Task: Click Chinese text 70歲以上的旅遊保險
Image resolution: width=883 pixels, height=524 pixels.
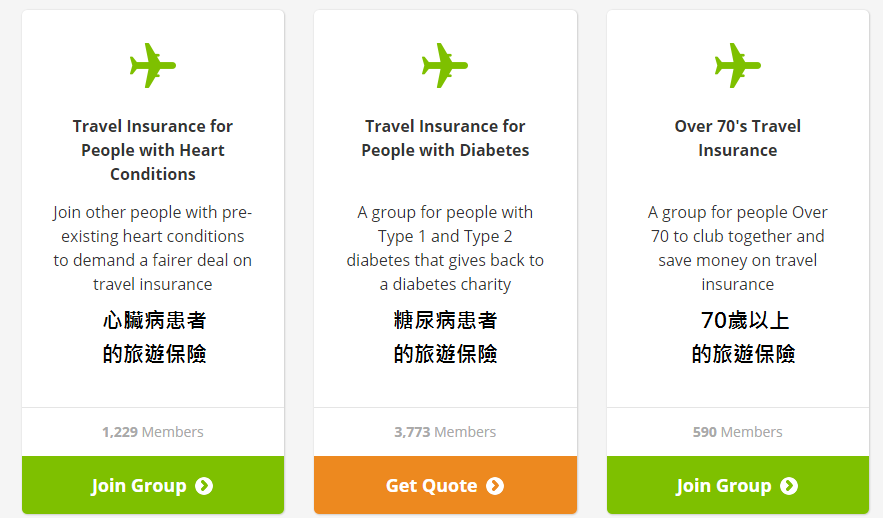Action: click(x=743, y=337)
